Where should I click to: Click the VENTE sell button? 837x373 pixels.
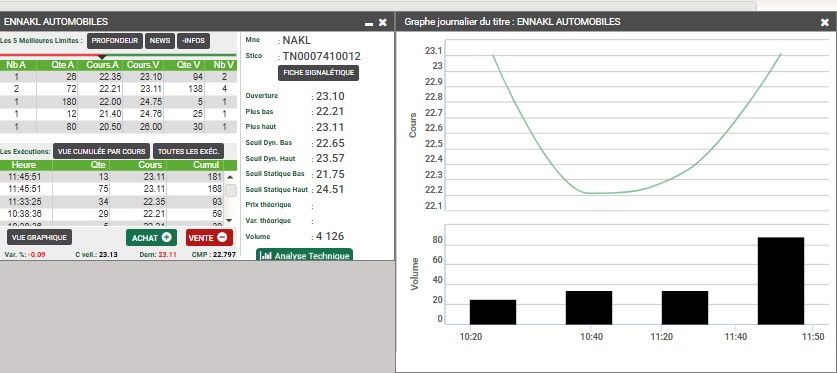pyautogui.click(x=209, y=237)
